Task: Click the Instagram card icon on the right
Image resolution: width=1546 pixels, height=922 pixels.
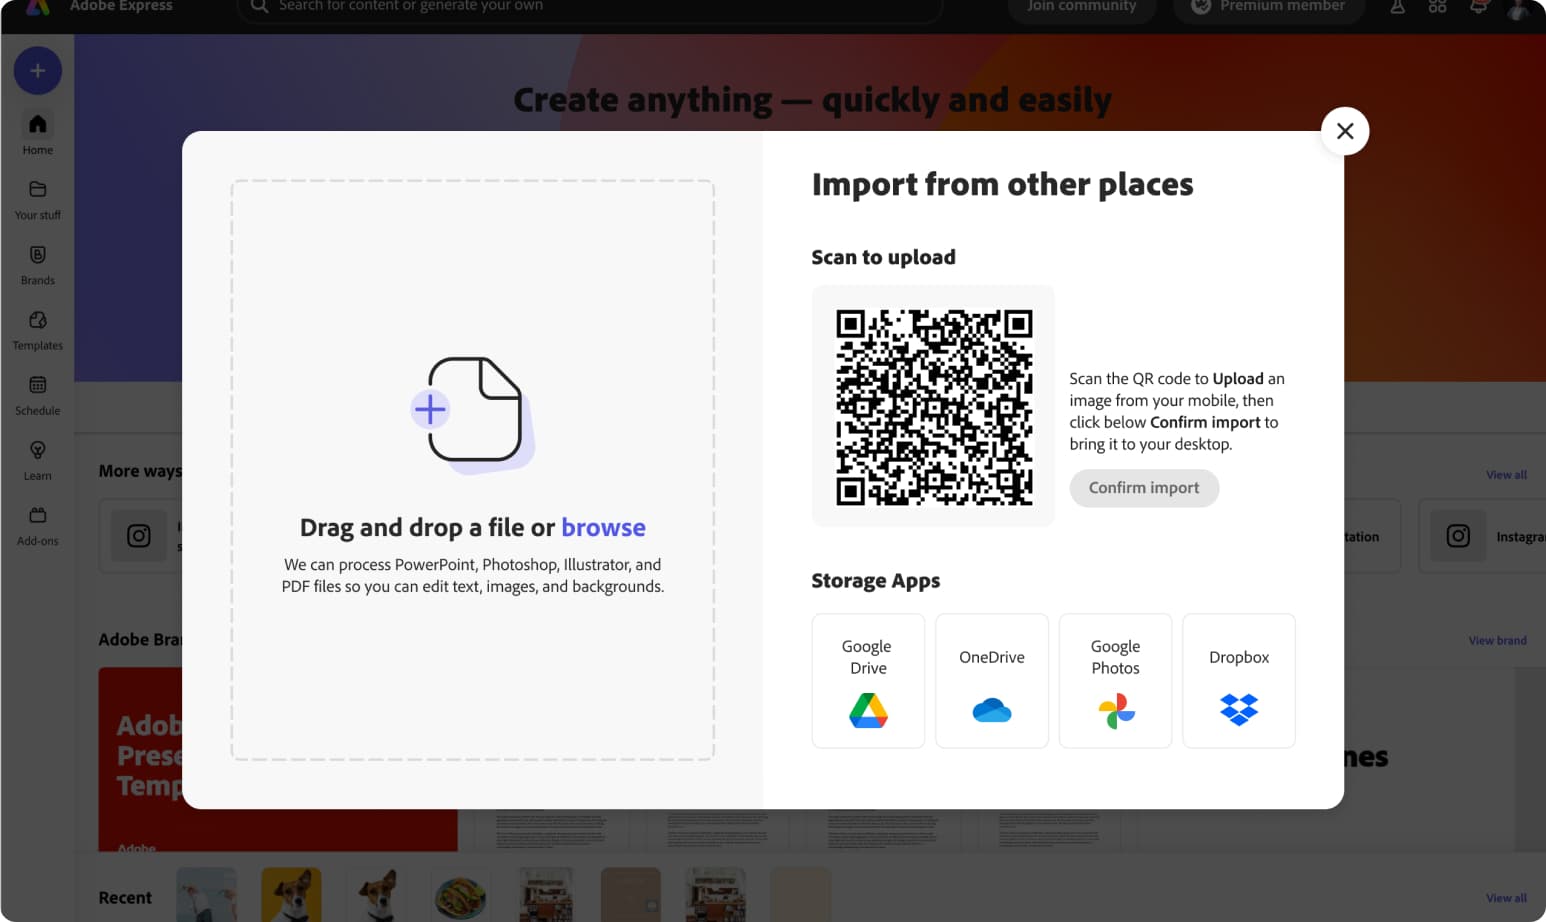Action: (x=1458, y=536)
